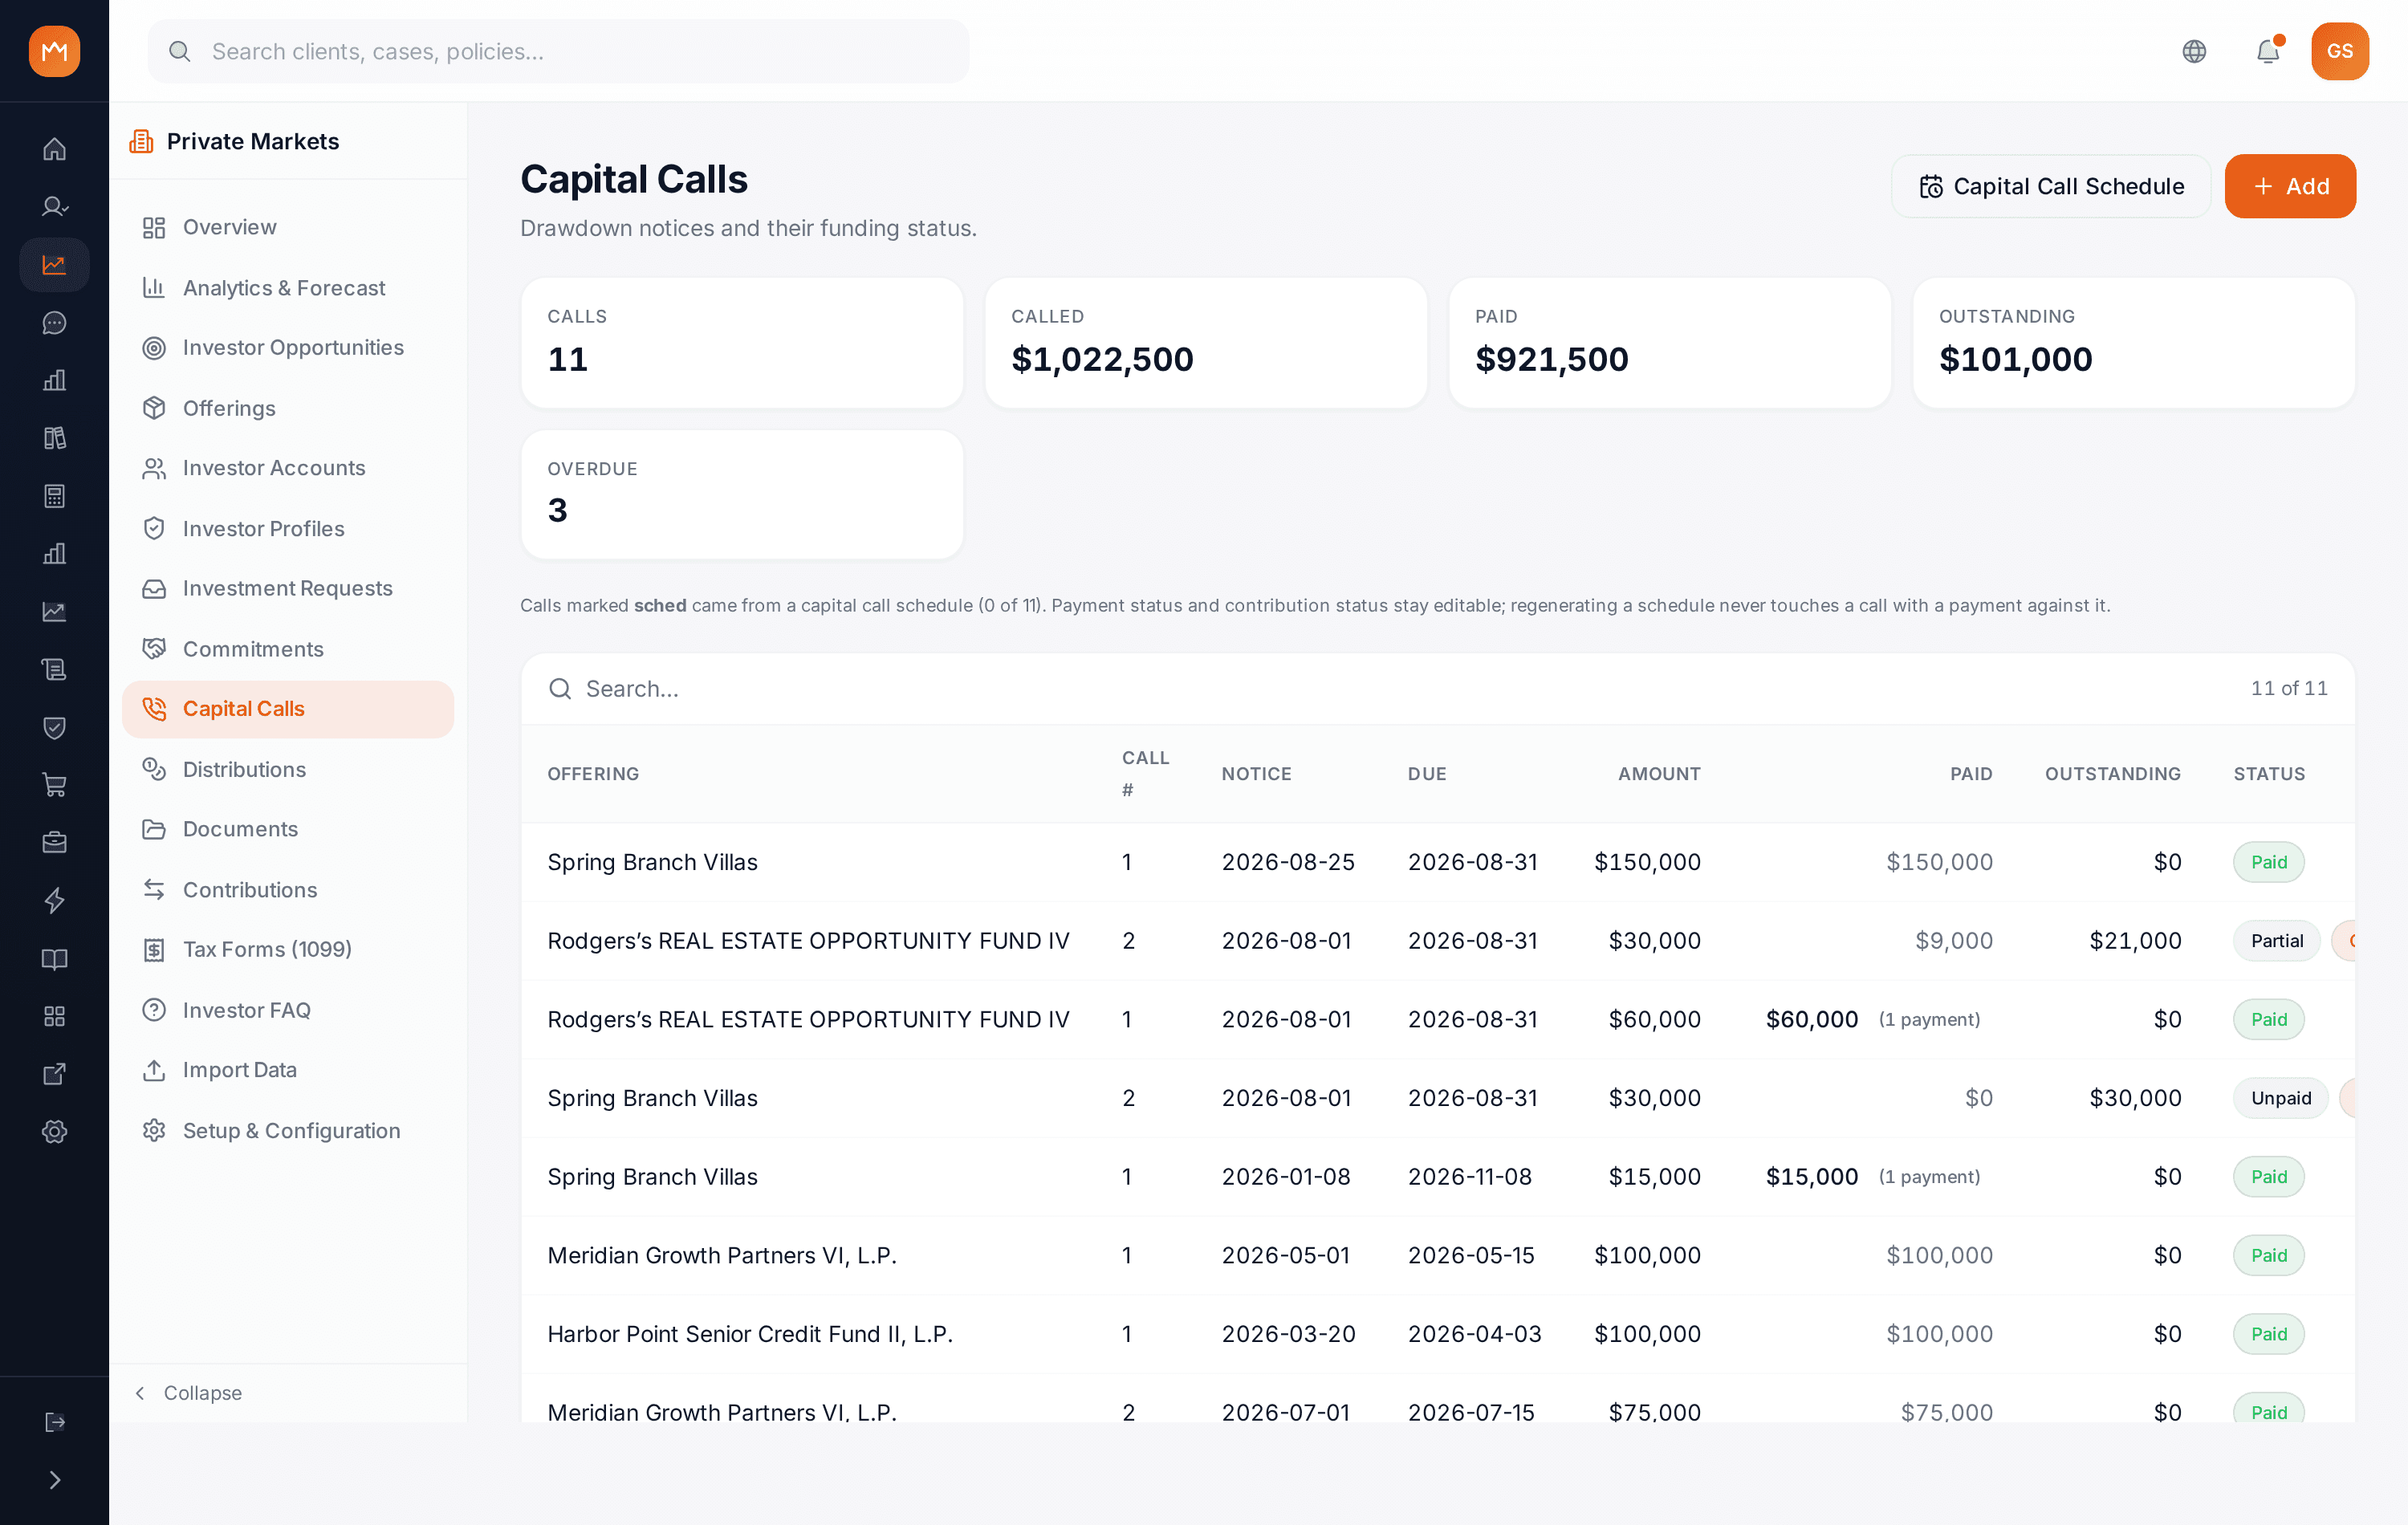Open Distributions page
The height and width of the screenshot is (1525, 2408).
(x=288, y=769)
